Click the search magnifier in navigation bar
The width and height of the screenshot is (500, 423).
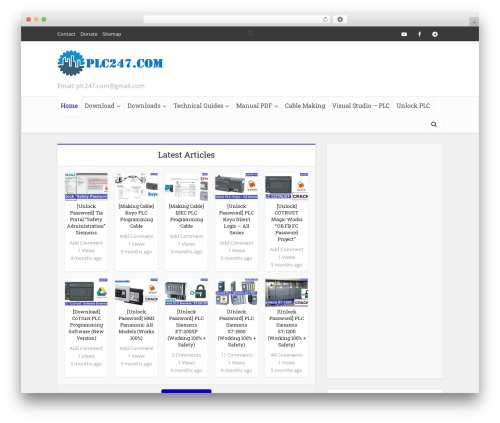434,124
